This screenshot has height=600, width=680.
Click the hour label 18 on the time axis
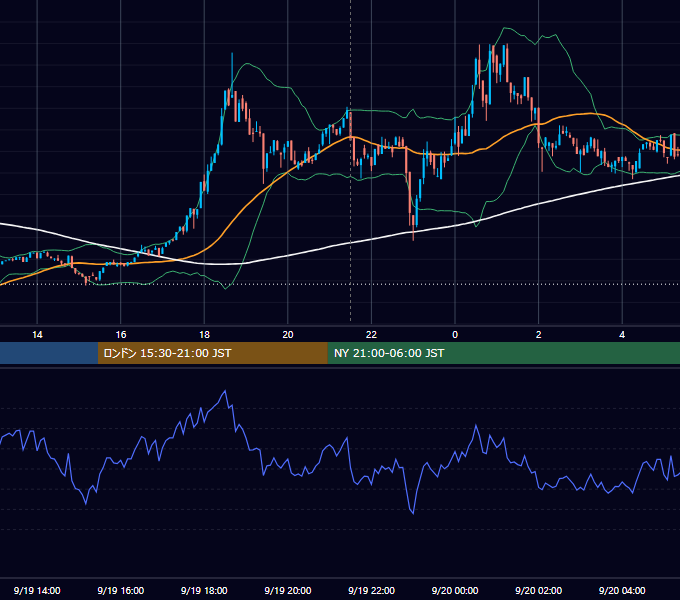coord(204,335)
